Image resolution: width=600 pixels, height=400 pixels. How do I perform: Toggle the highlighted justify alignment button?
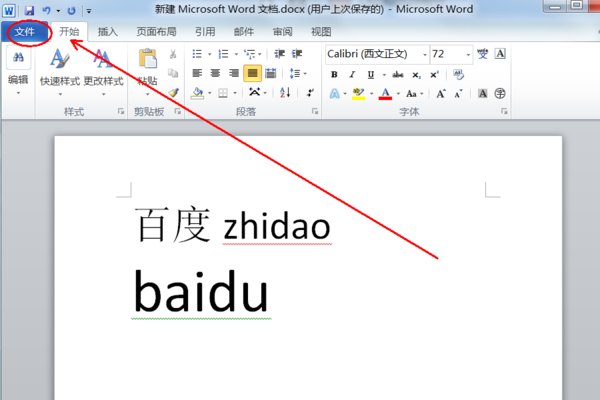click(x=252, y=73)
